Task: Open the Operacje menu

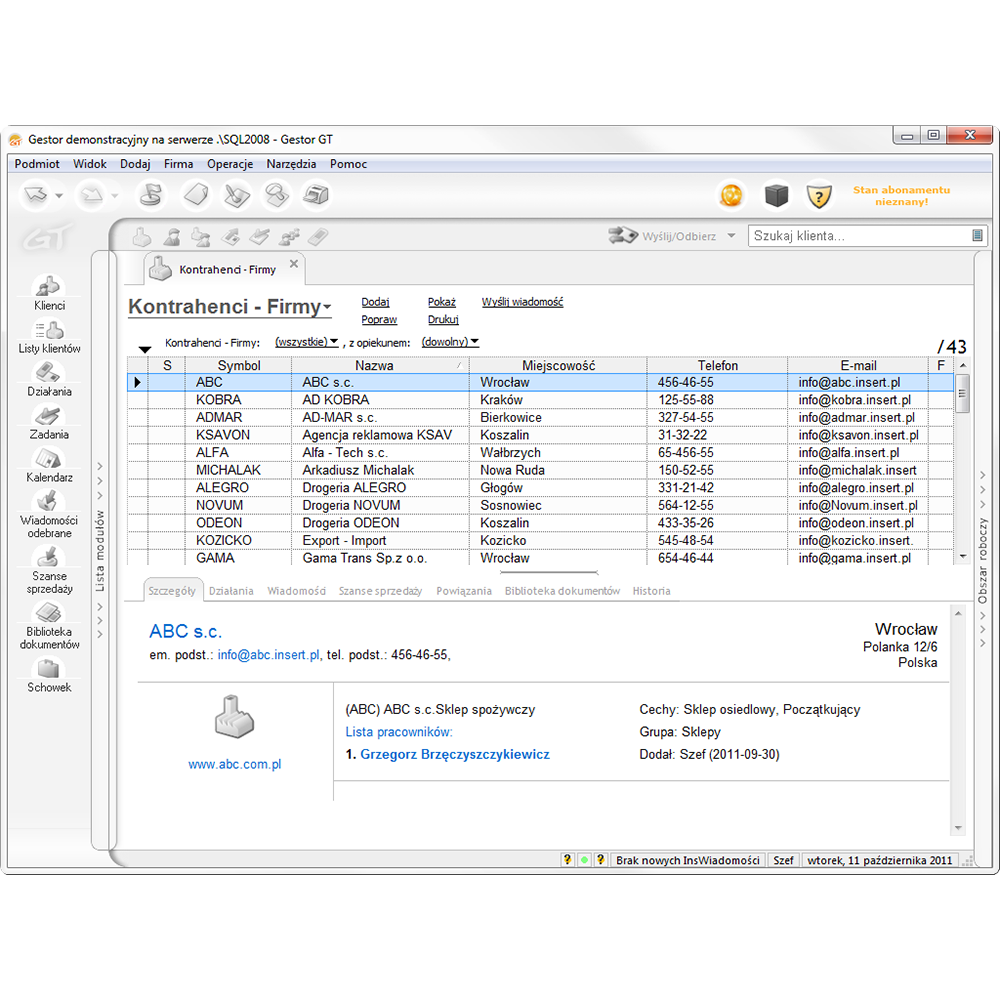Action: [230, 164]
